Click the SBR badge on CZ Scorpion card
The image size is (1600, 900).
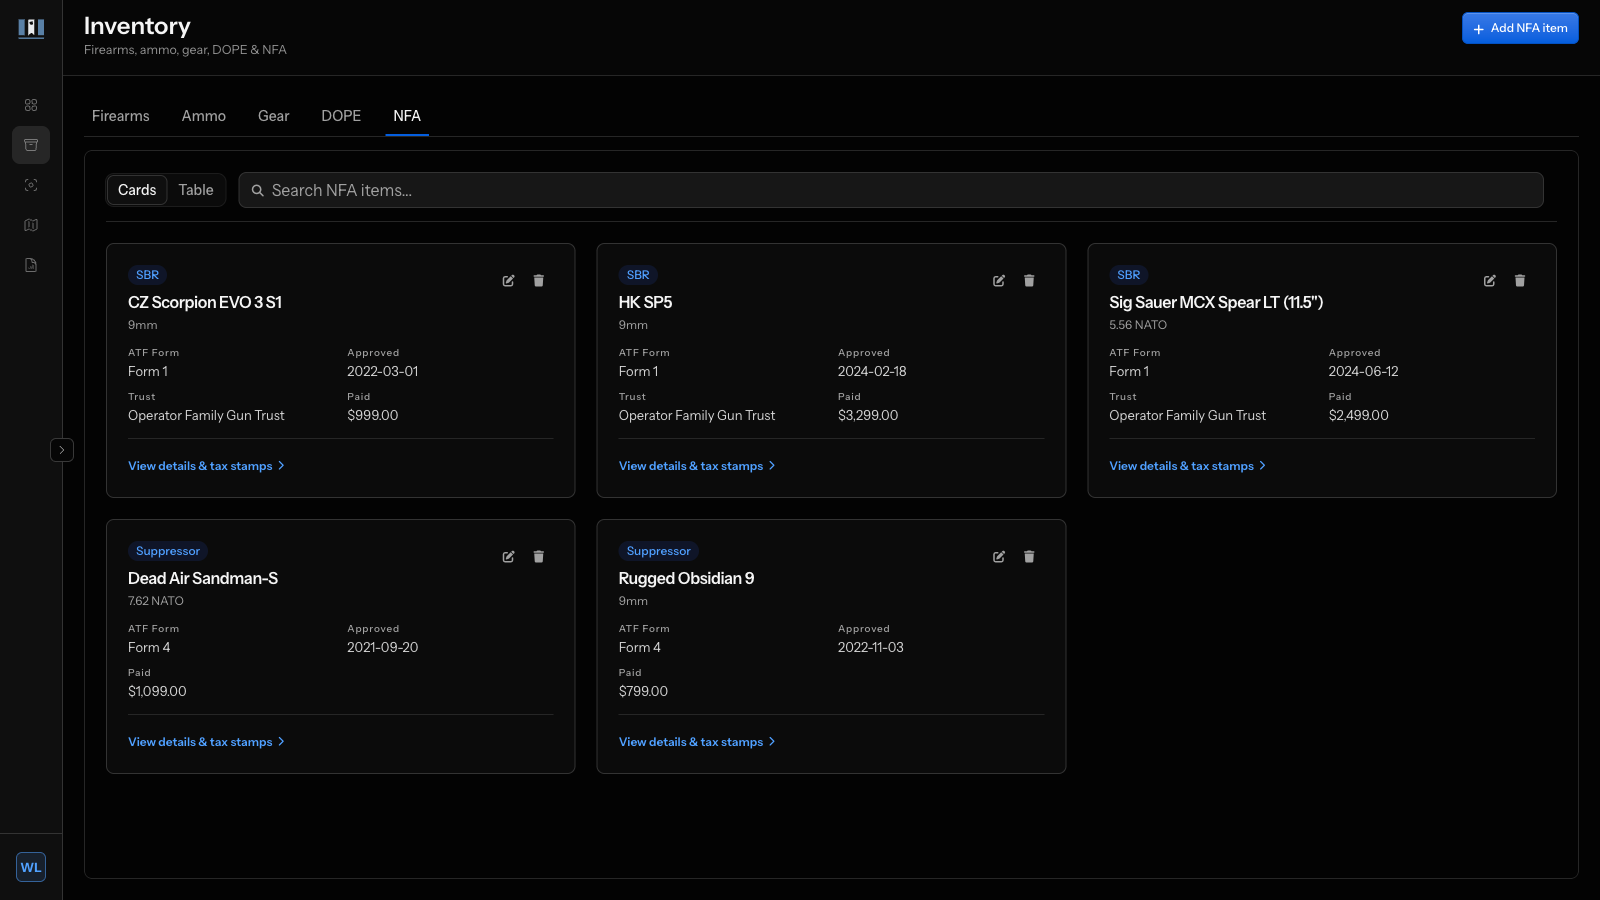point(148,275)
